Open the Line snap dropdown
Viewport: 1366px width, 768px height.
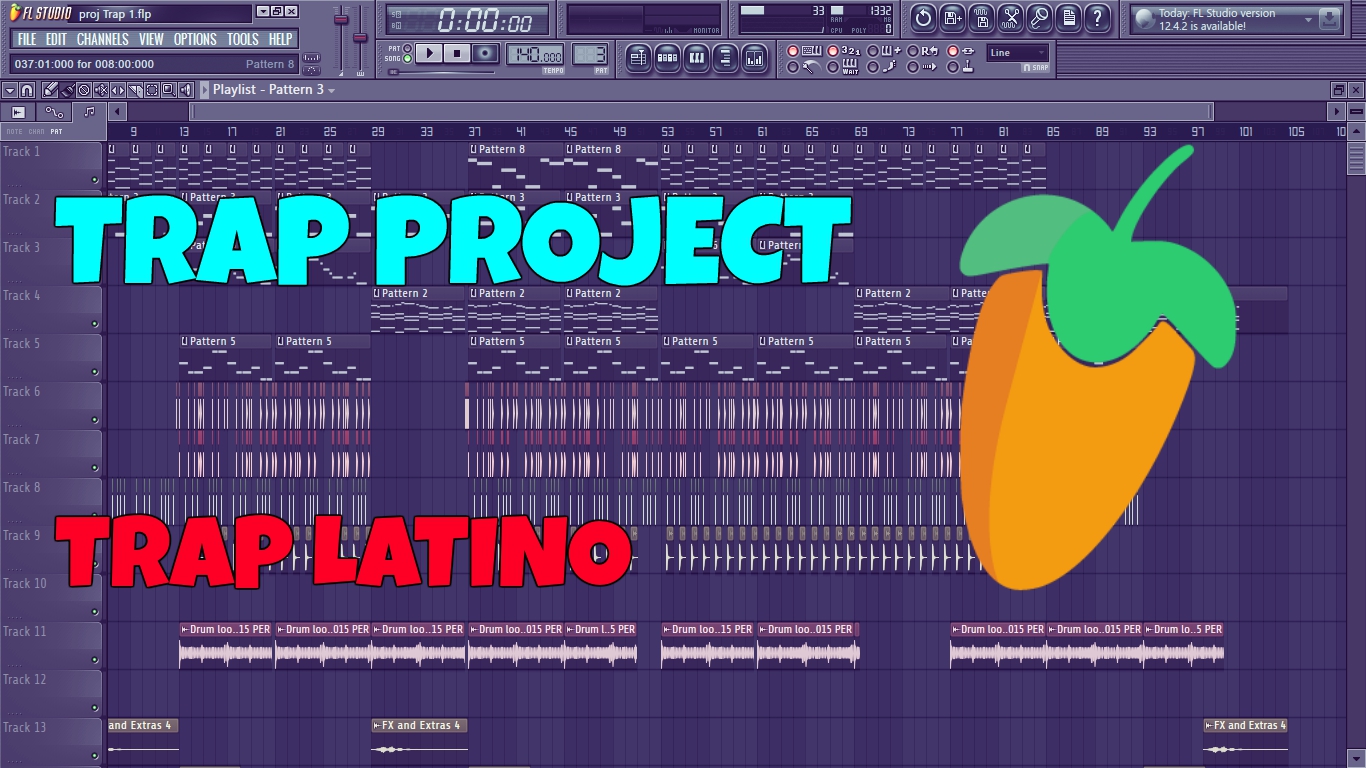[1017, 52]
